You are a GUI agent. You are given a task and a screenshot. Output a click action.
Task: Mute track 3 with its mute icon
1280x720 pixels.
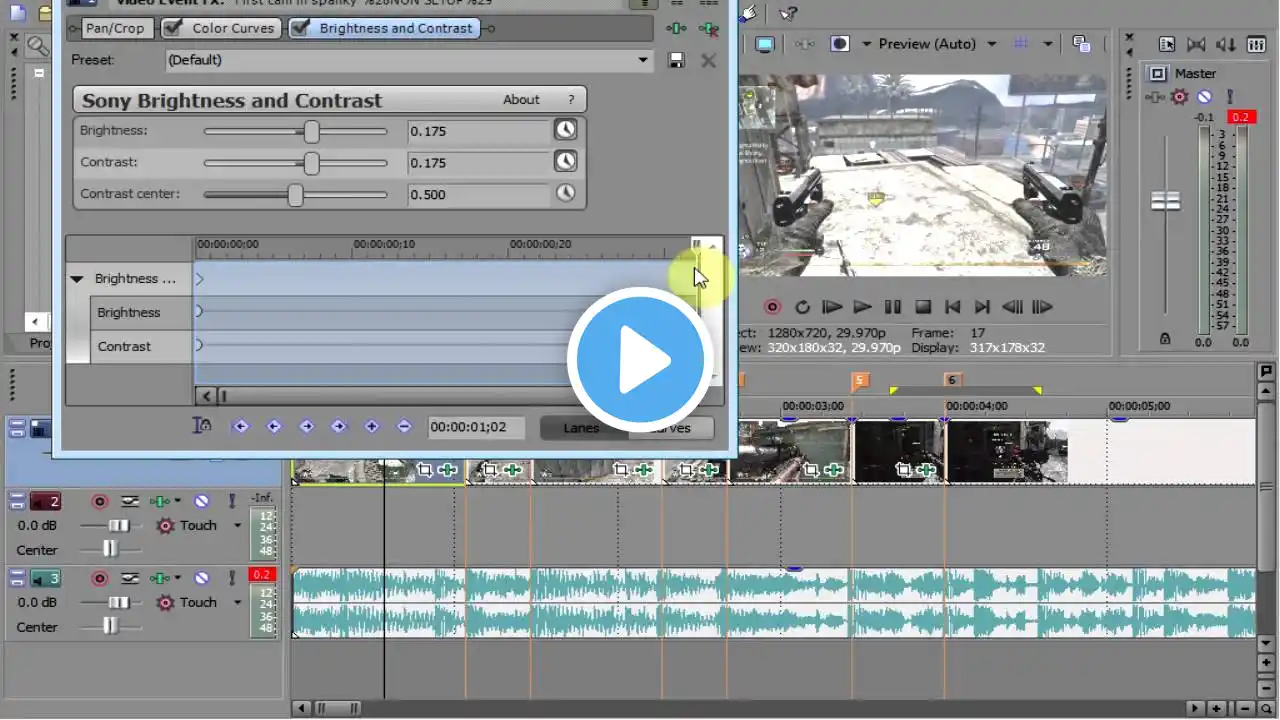click(x=201, y=578)
